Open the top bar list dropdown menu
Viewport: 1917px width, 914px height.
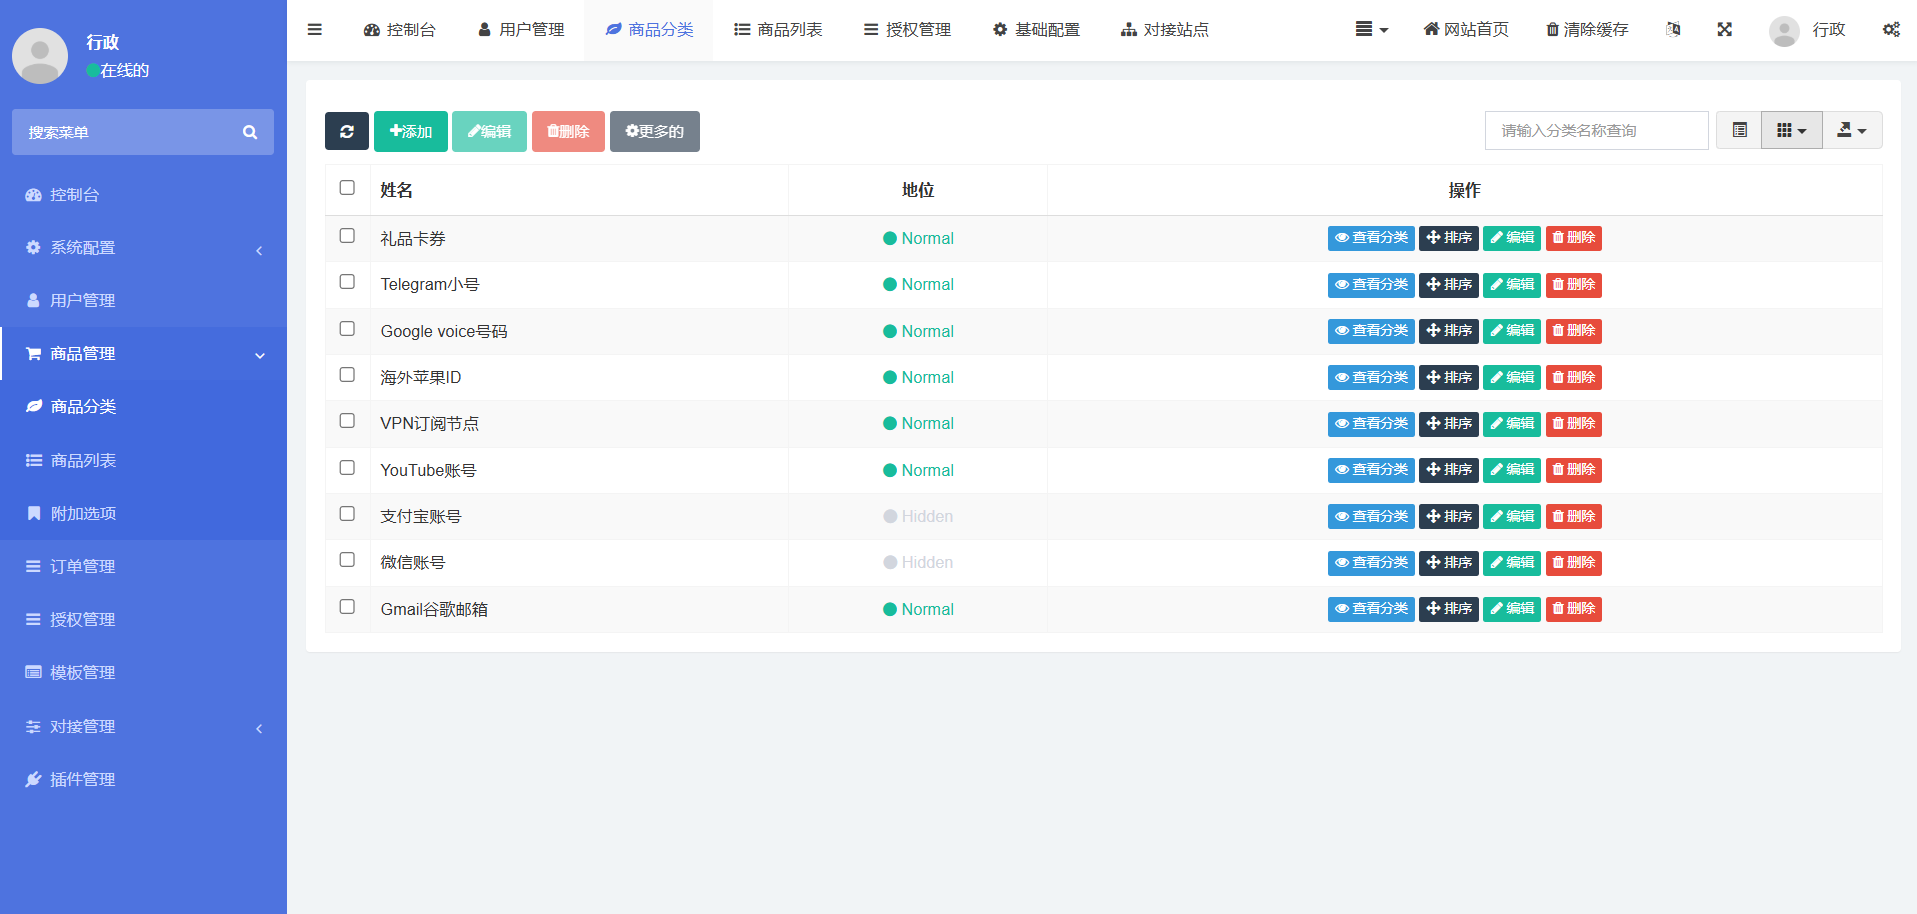[1372, 30]
